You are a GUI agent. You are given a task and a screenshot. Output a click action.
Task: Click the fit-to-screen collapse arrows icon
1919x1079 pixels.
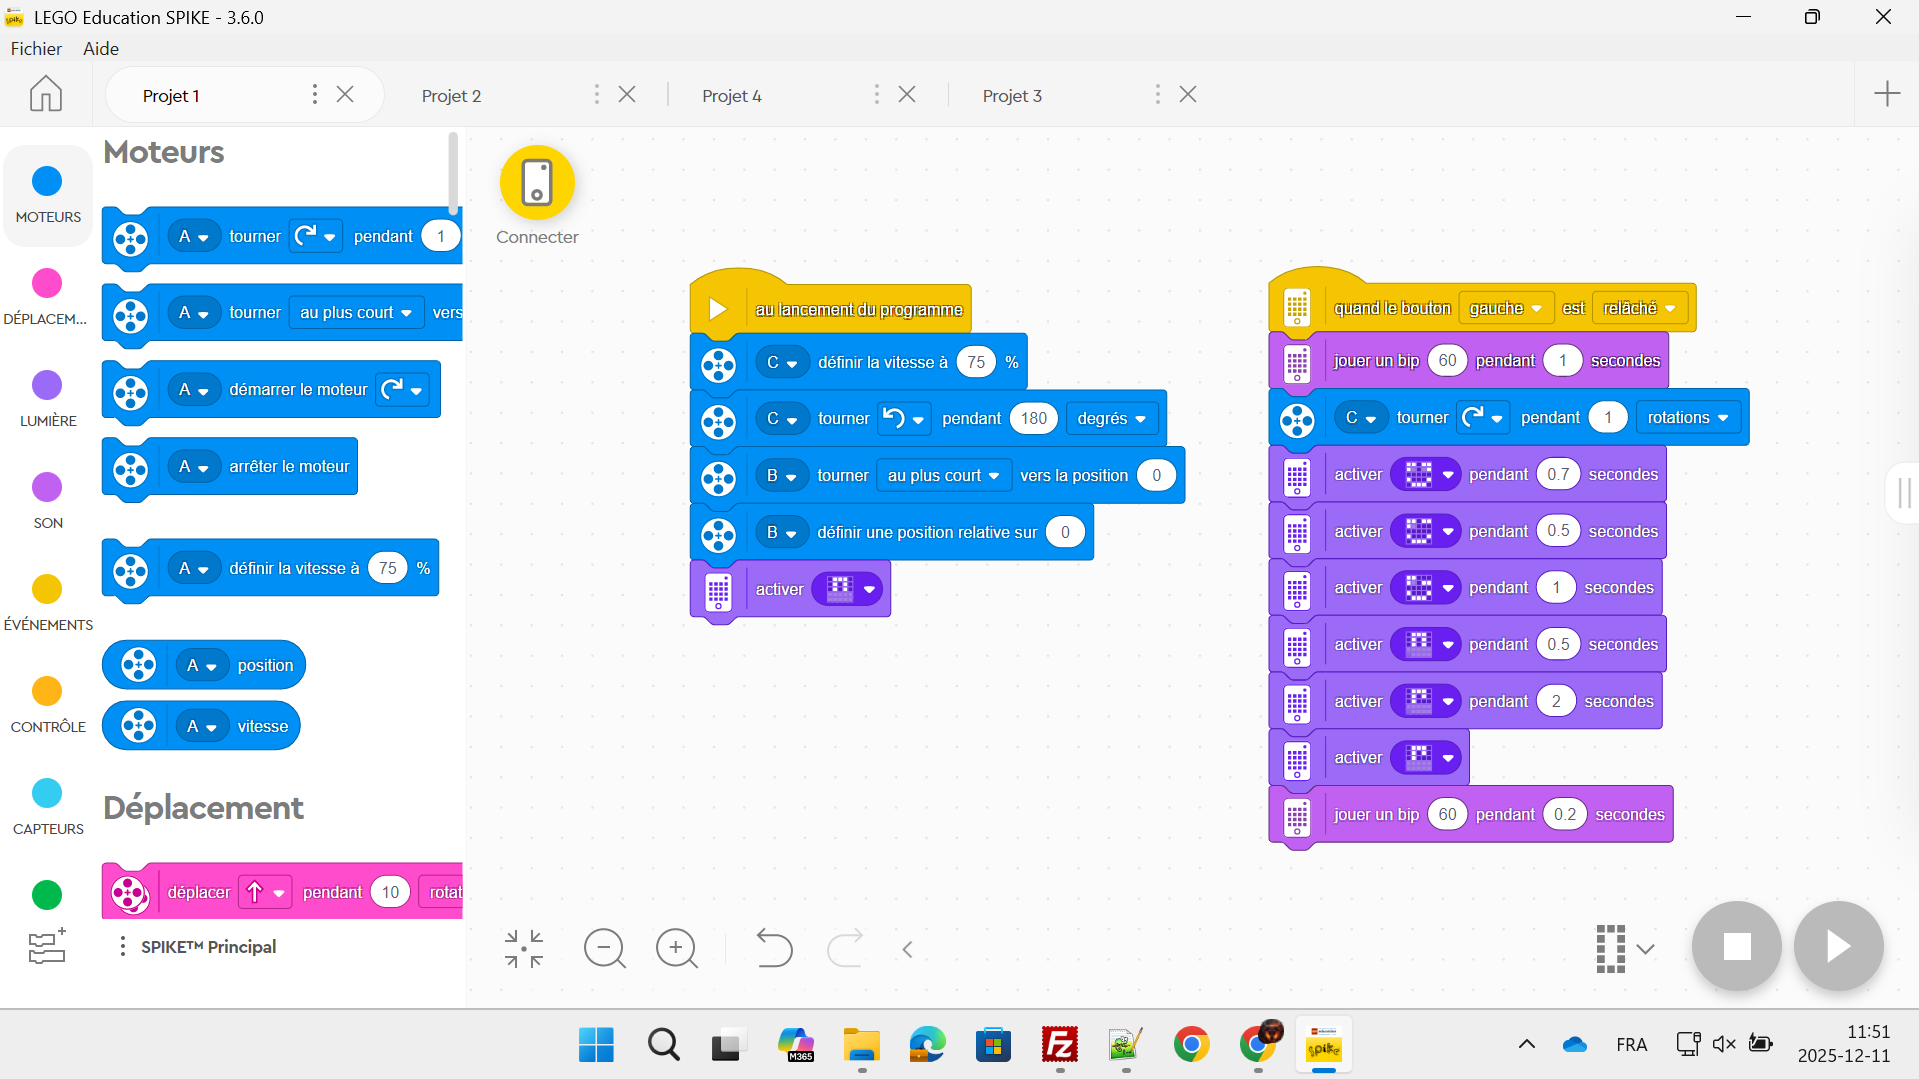[x=524, y=948]
